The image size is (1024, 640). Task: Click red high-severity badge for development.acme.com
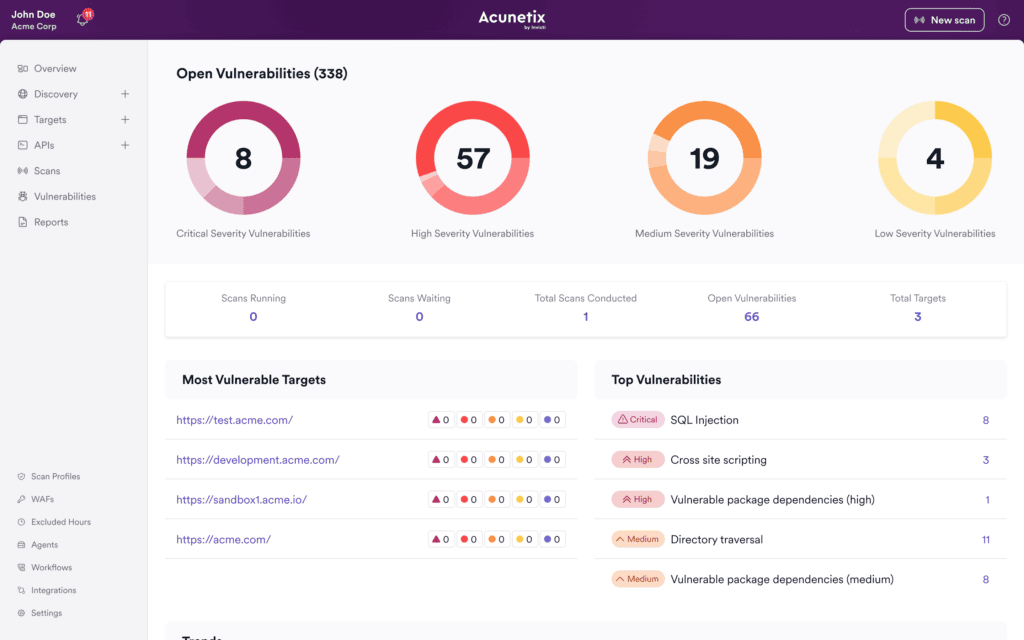[x=469, y=460]
